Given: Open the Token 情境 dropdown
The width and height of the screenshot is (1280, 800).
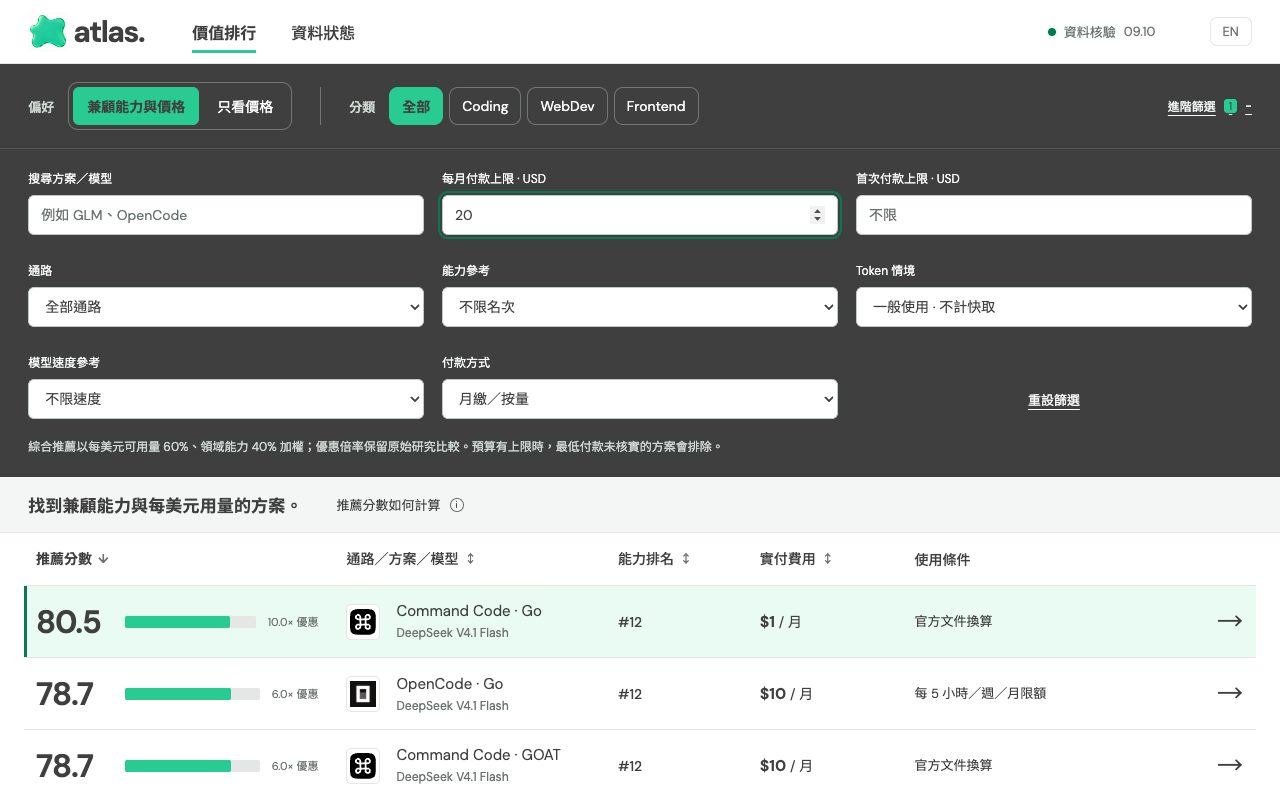Looking at the screenshot, I should click(1054, 307).
